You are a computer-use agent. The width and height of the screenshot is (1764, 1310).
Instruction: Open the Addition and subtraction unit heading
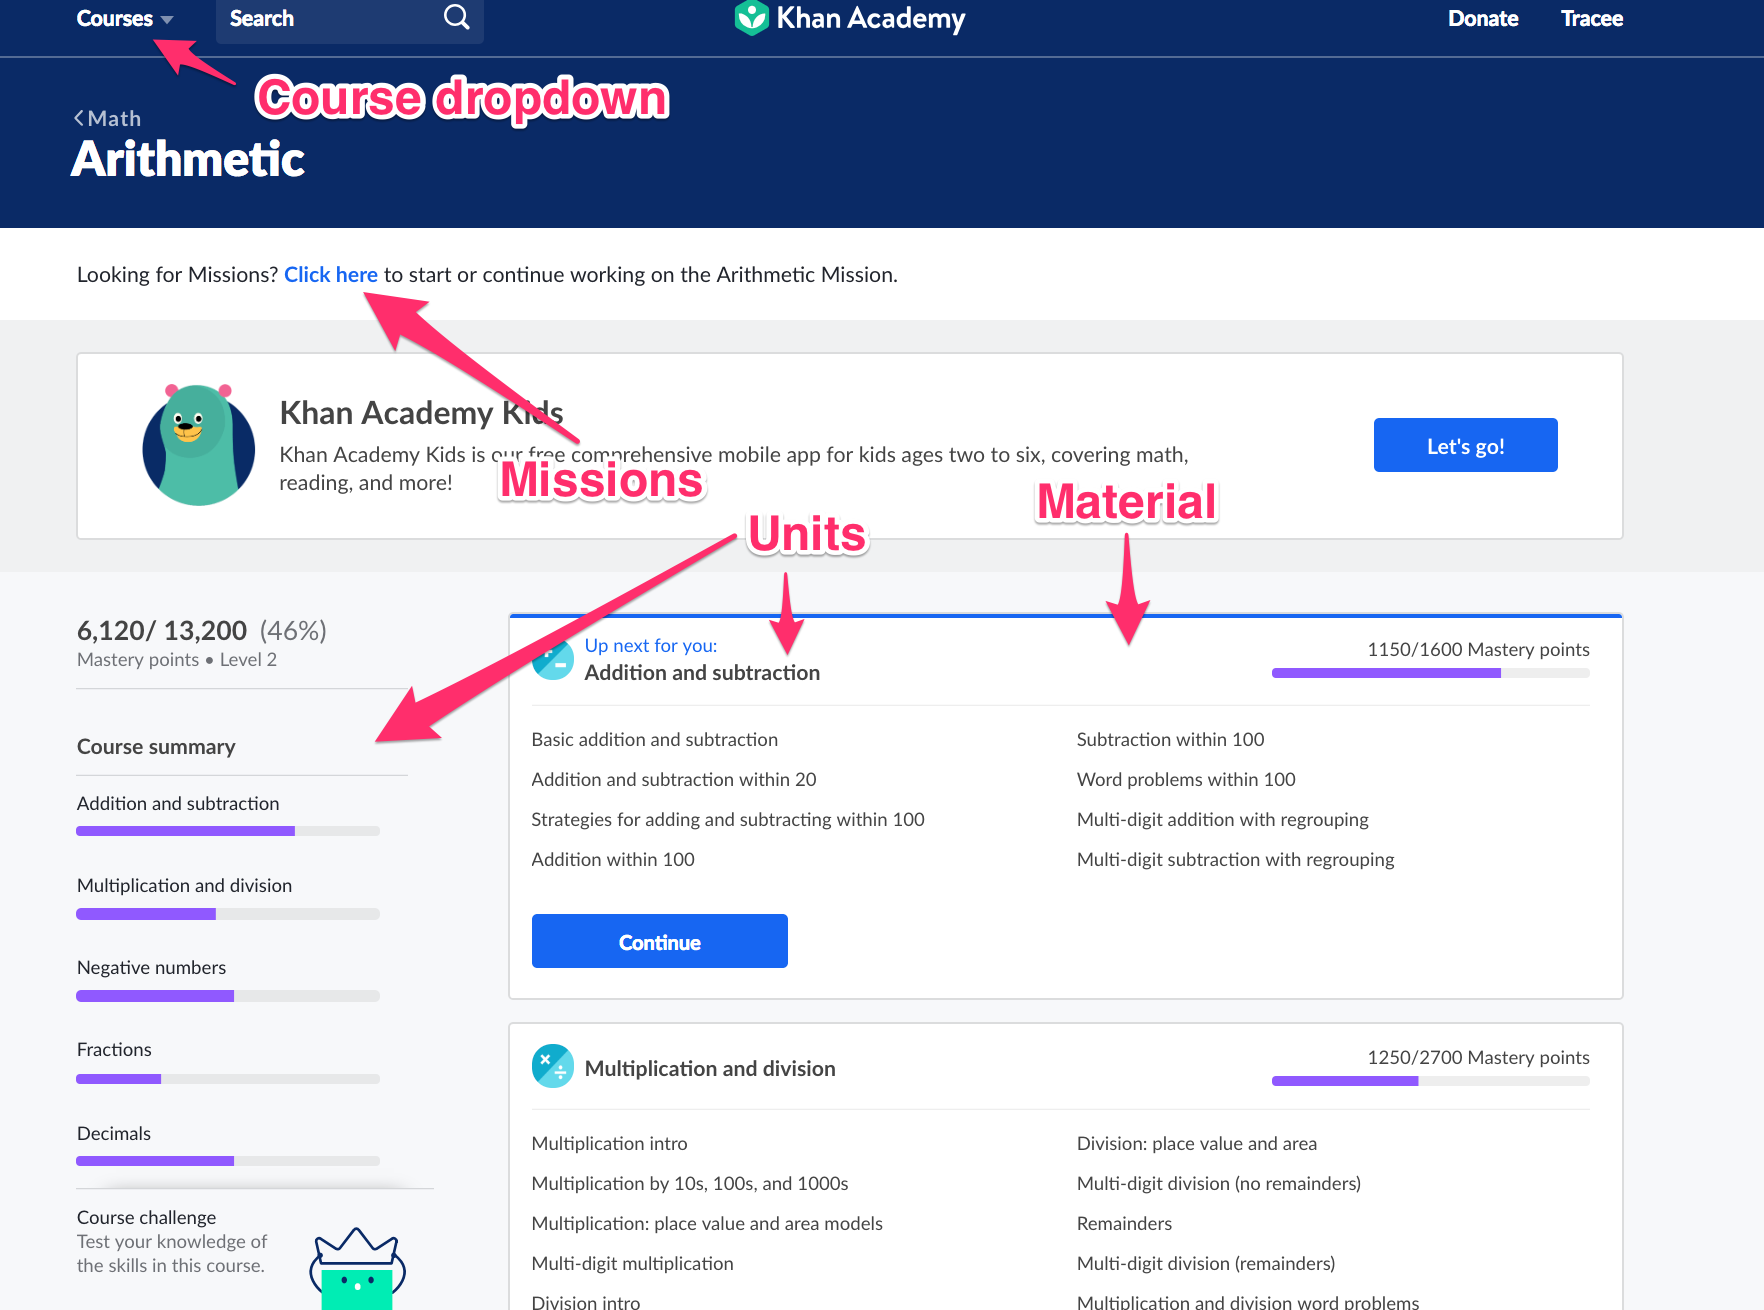click(x=702, y=672)
